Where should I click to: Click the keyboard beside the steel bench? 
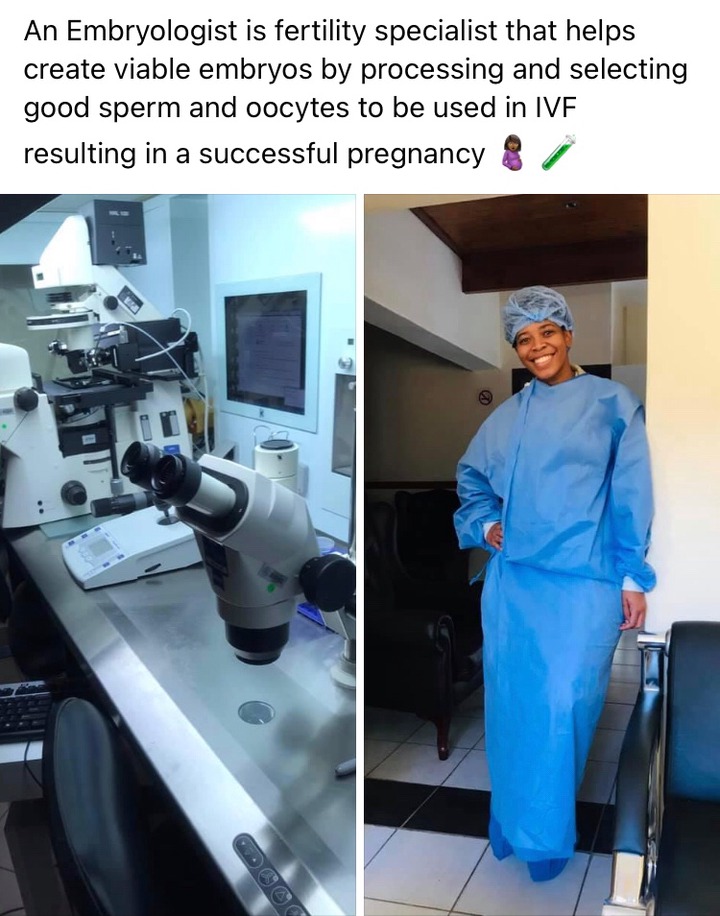point(25,710)
